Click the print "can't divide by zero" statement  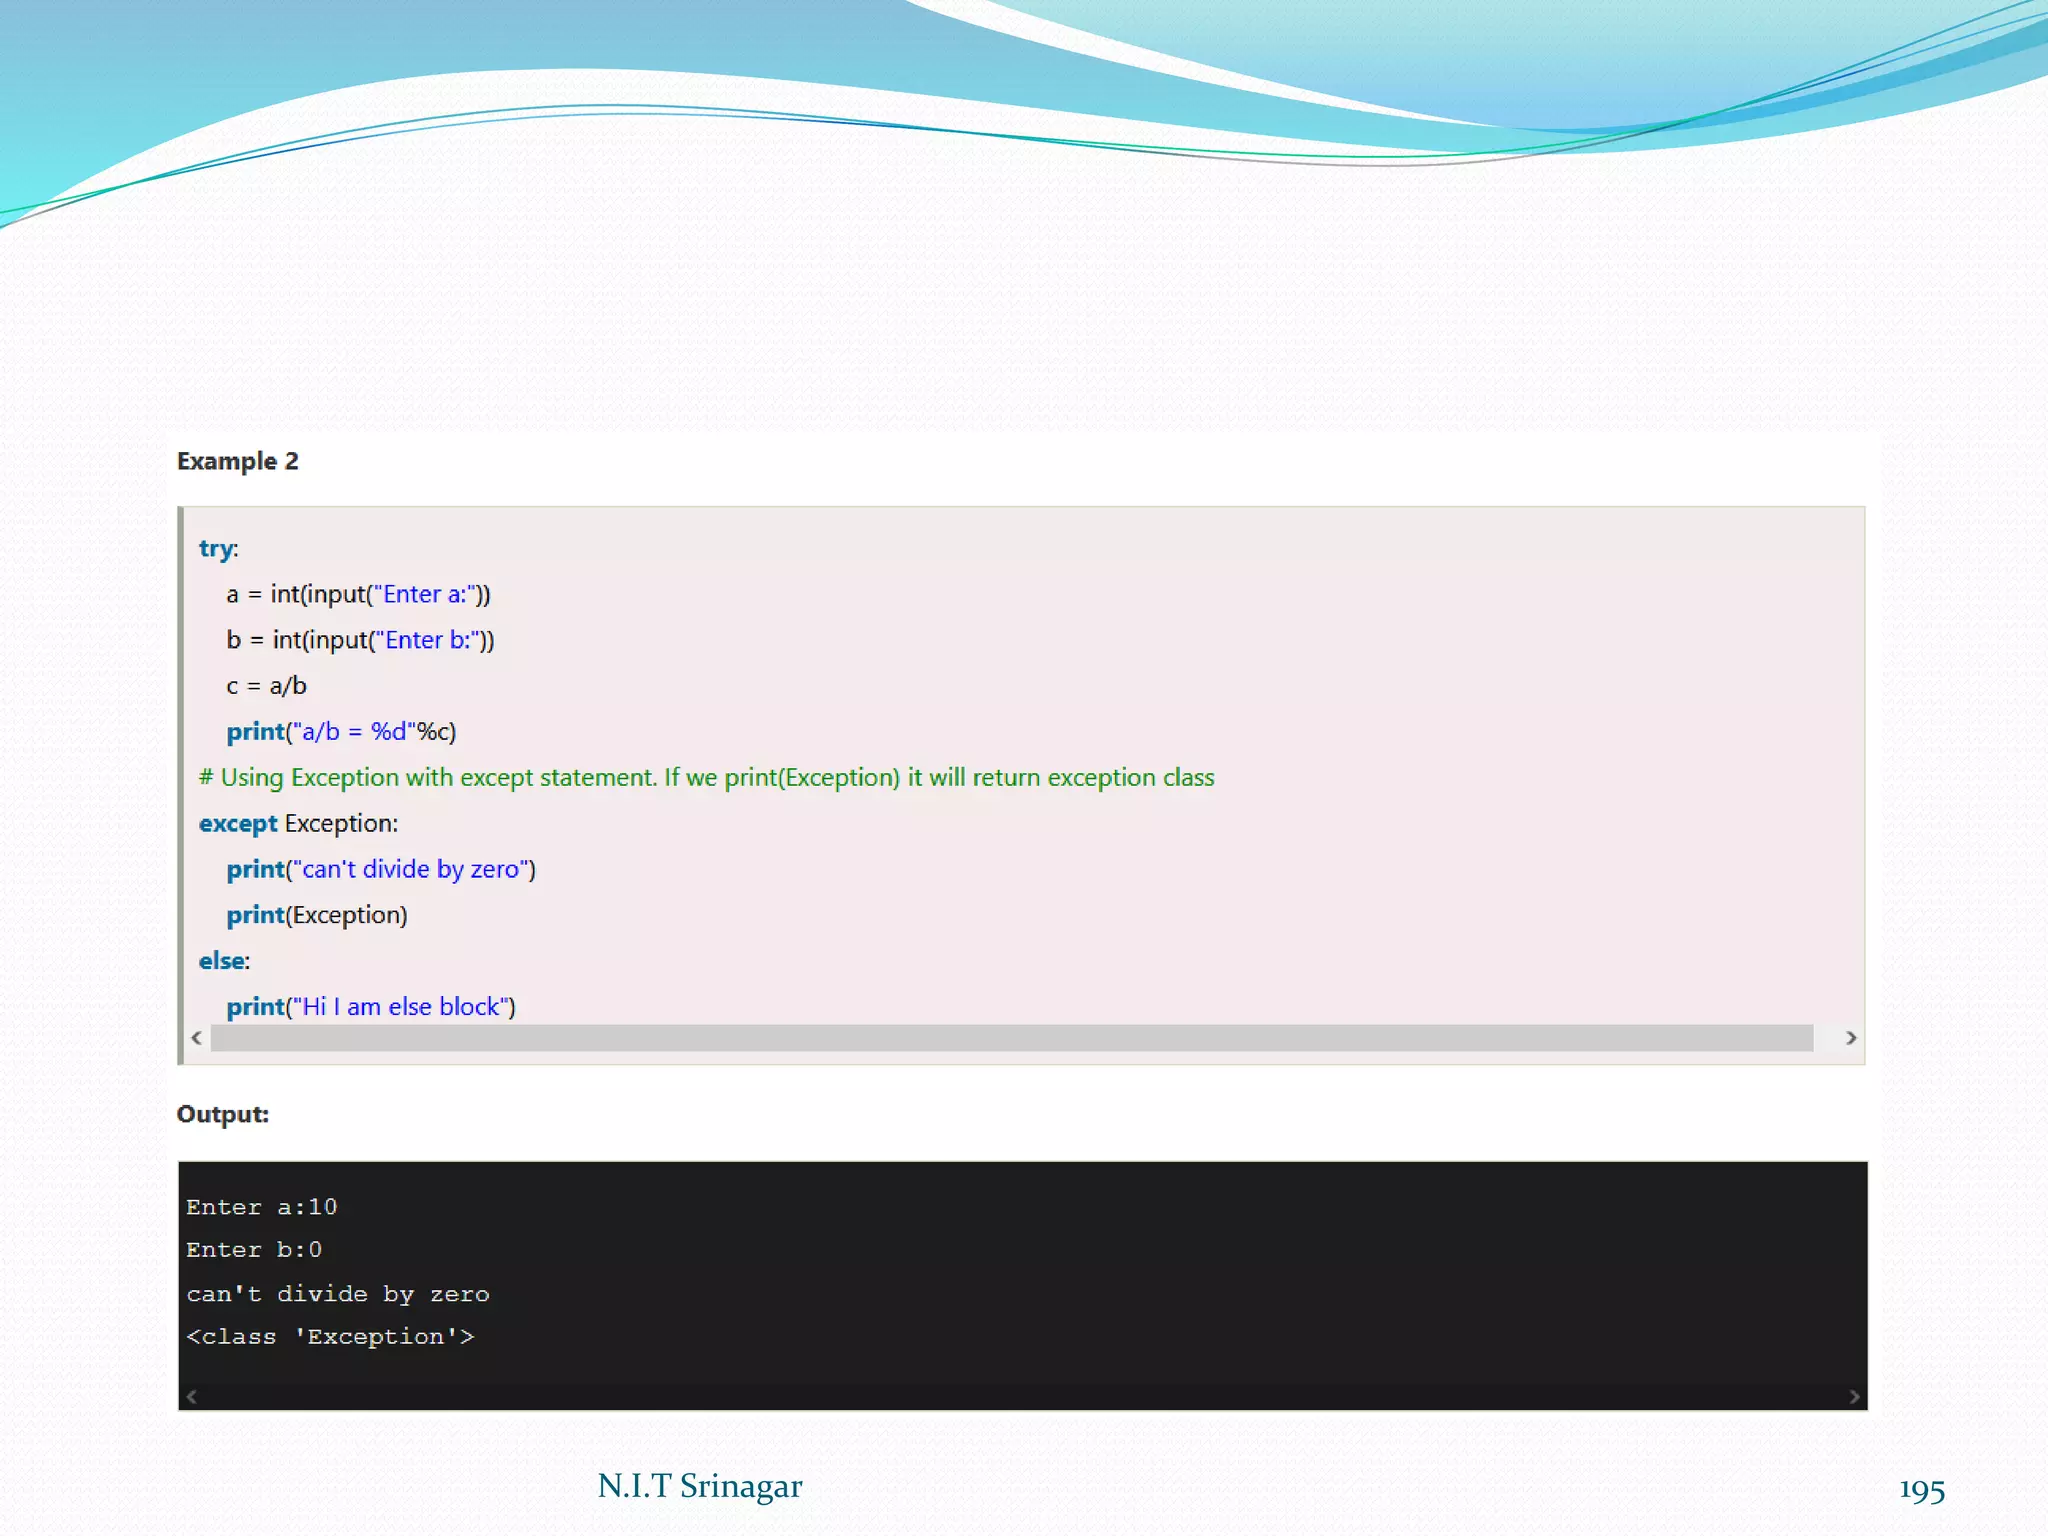pyautogui.click(x=381, y=869)
